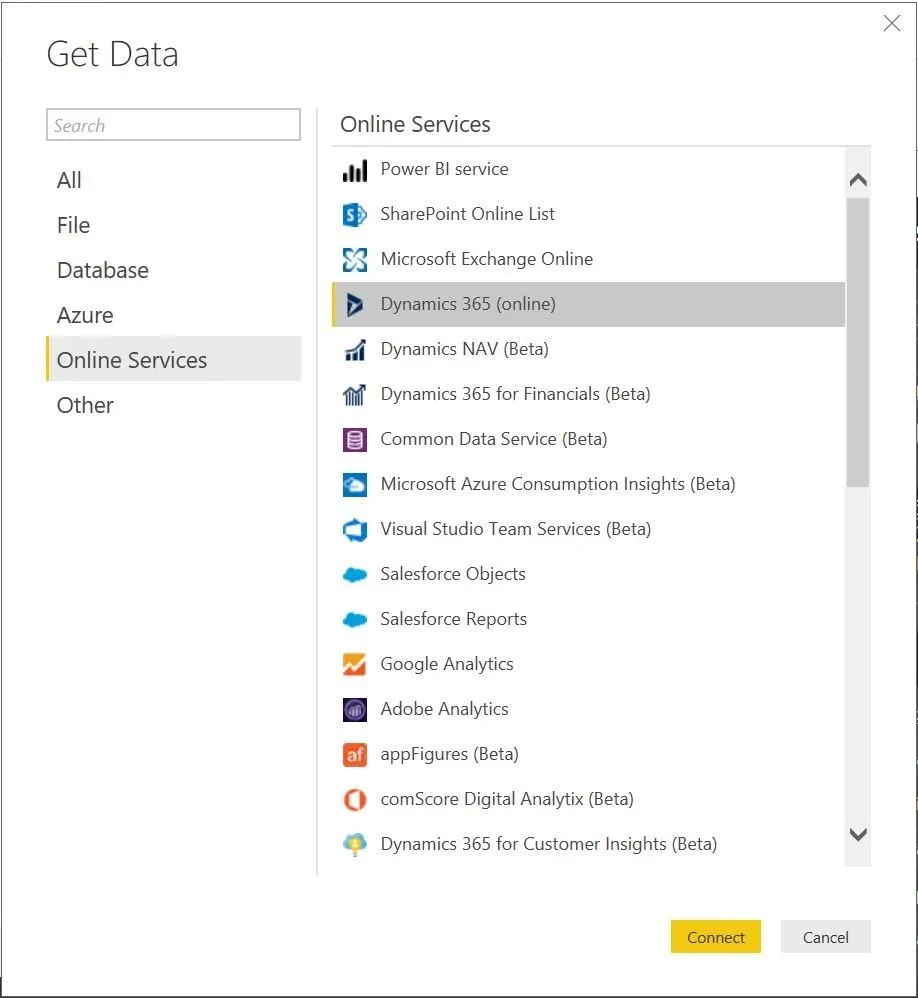Viewport: 918px width, 998px height.
Task: Click the Google Analytics icon
Action: [x=355, y=664]
